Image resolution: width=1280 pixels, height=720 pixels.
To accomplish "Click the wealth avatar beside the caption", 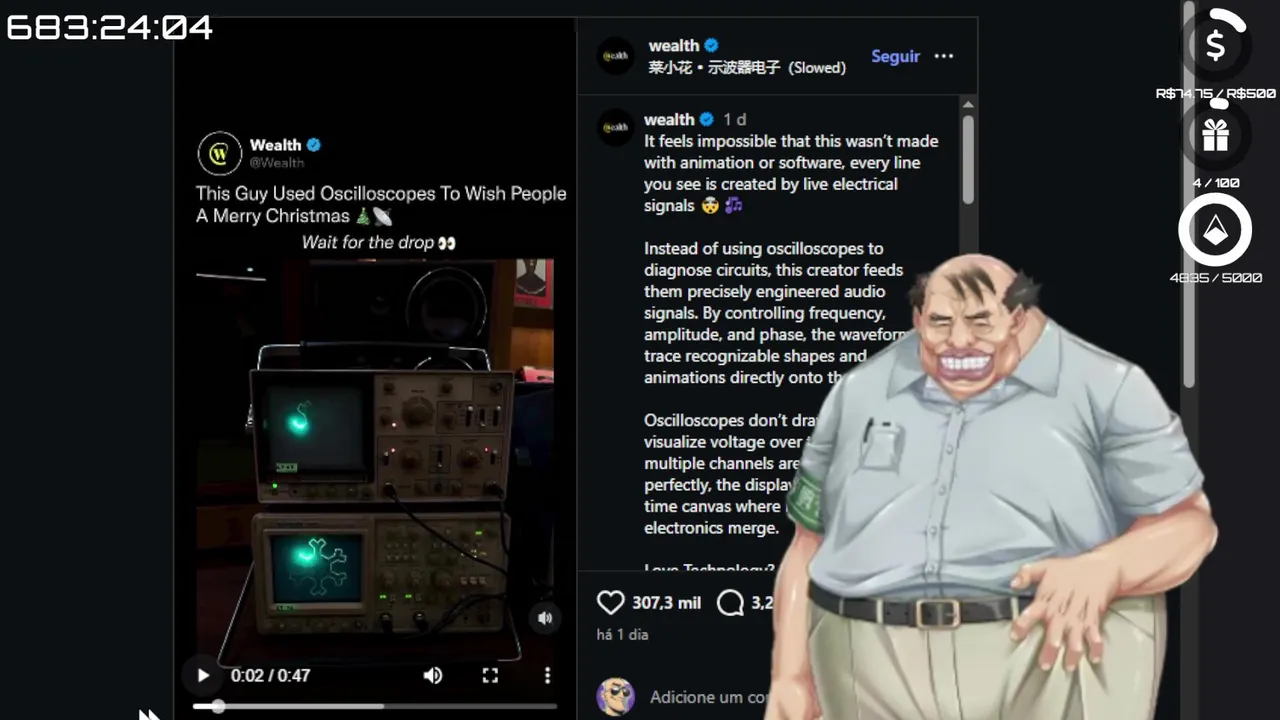I will click(x=616, y=127).
